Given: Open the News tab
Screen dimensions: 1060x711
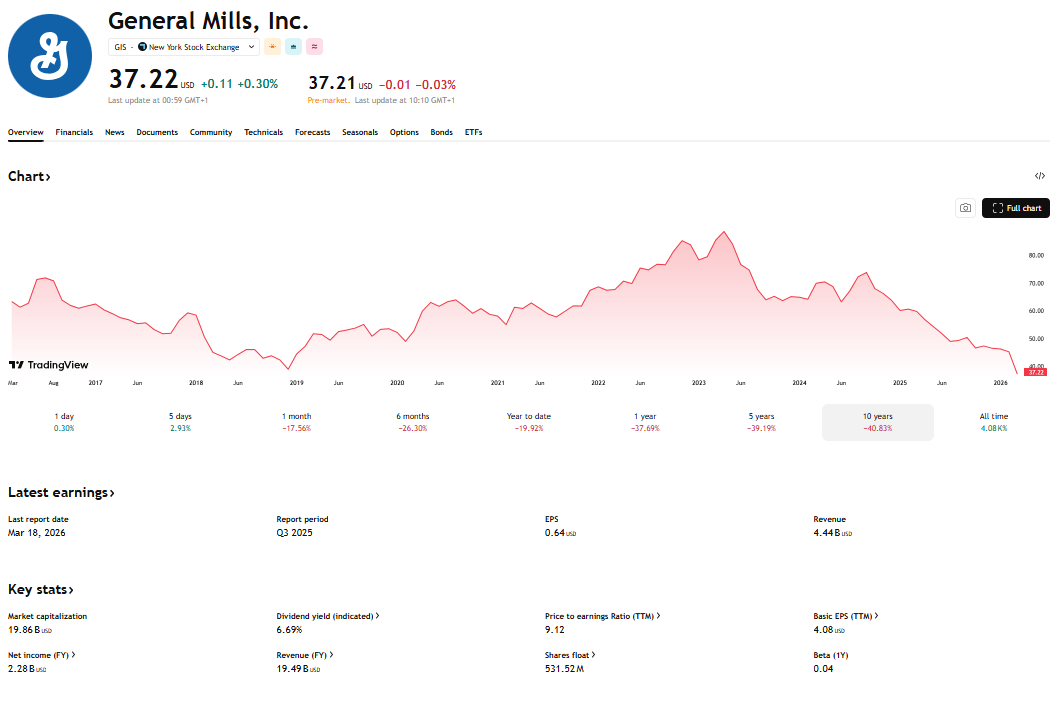Looking at the screenshot, I should 115,132.
